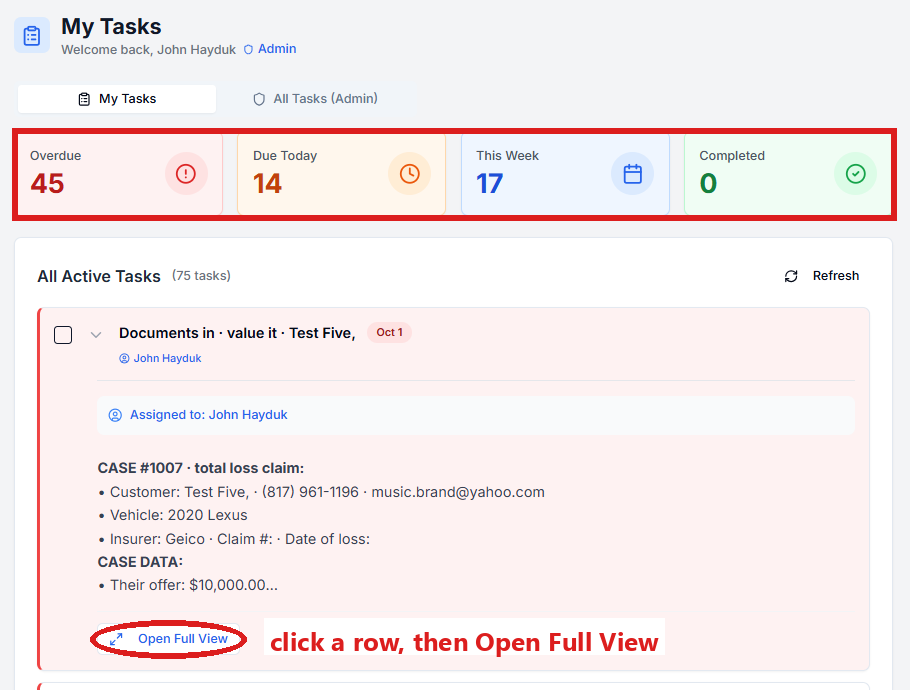Screen dimensions: 910x690
Task: Click the Due Today clock icon
Action: coord(410,174)
